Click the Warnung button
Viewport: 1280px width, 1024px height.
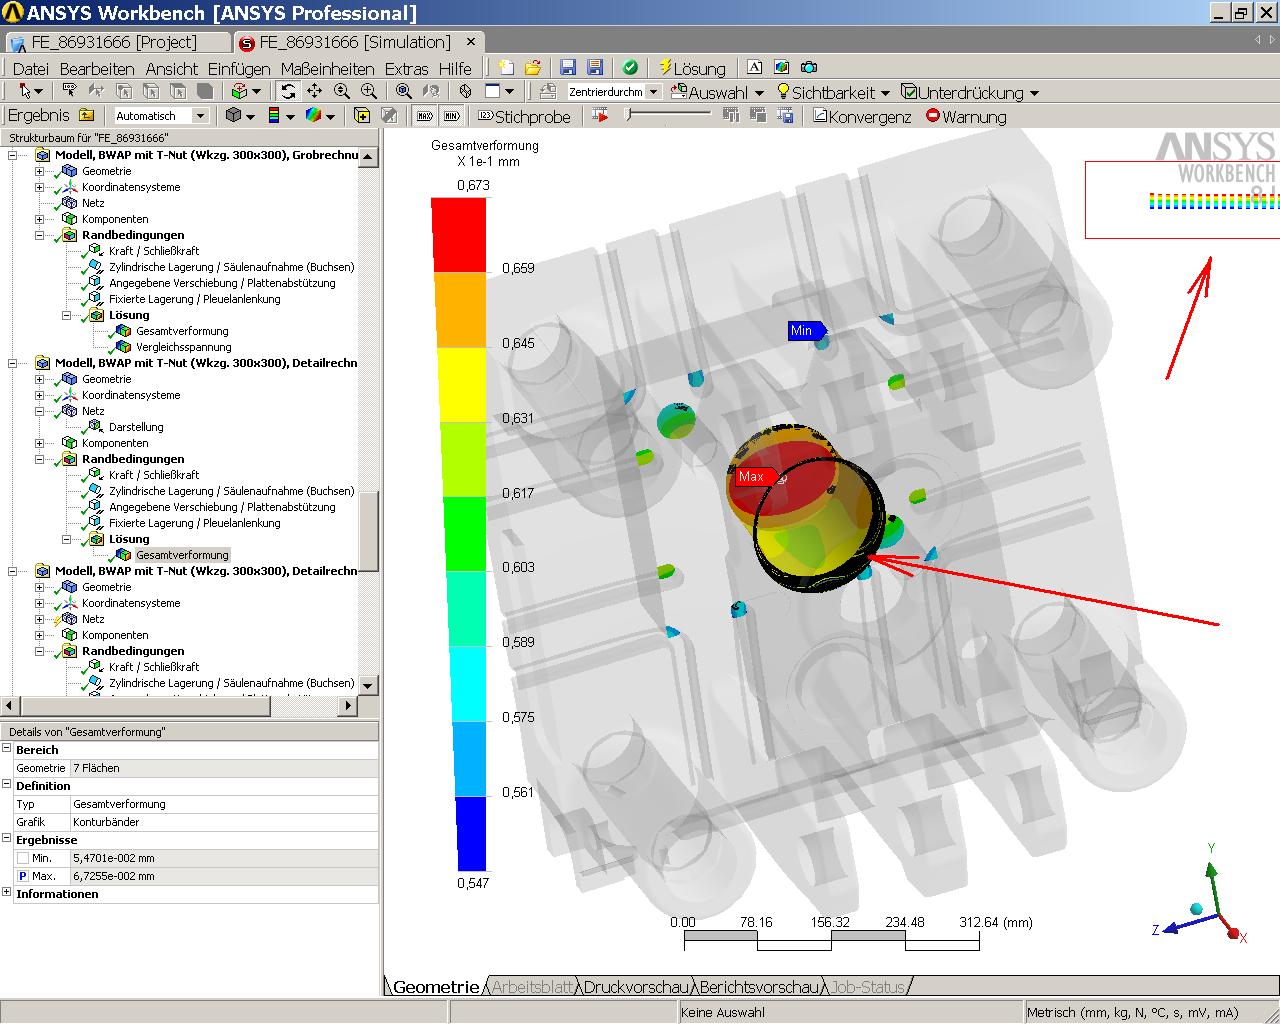coord(966,116)
